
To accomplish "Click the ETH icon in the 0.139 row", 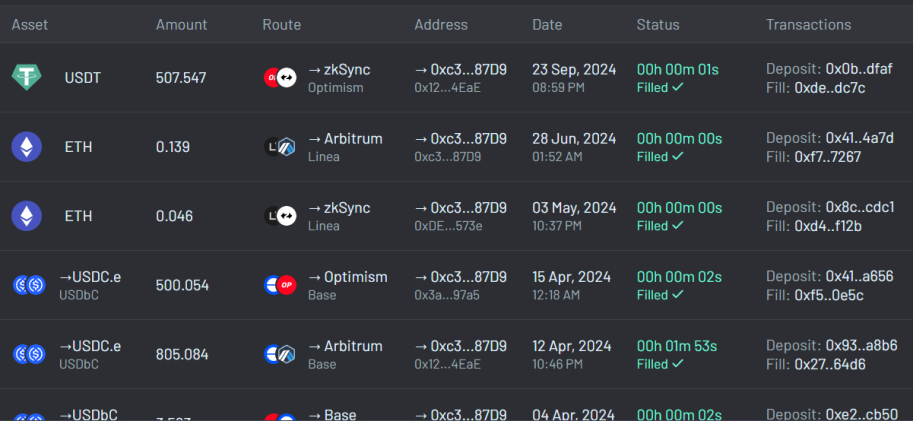I will pyautogui.click(x=27, y=147).
